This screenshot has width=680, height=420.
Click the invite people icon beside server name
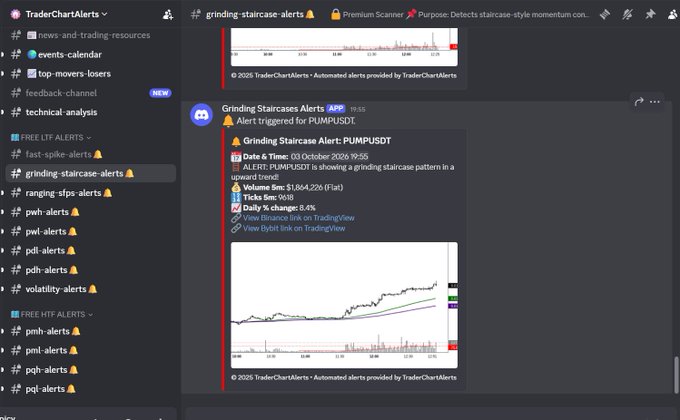168,15
